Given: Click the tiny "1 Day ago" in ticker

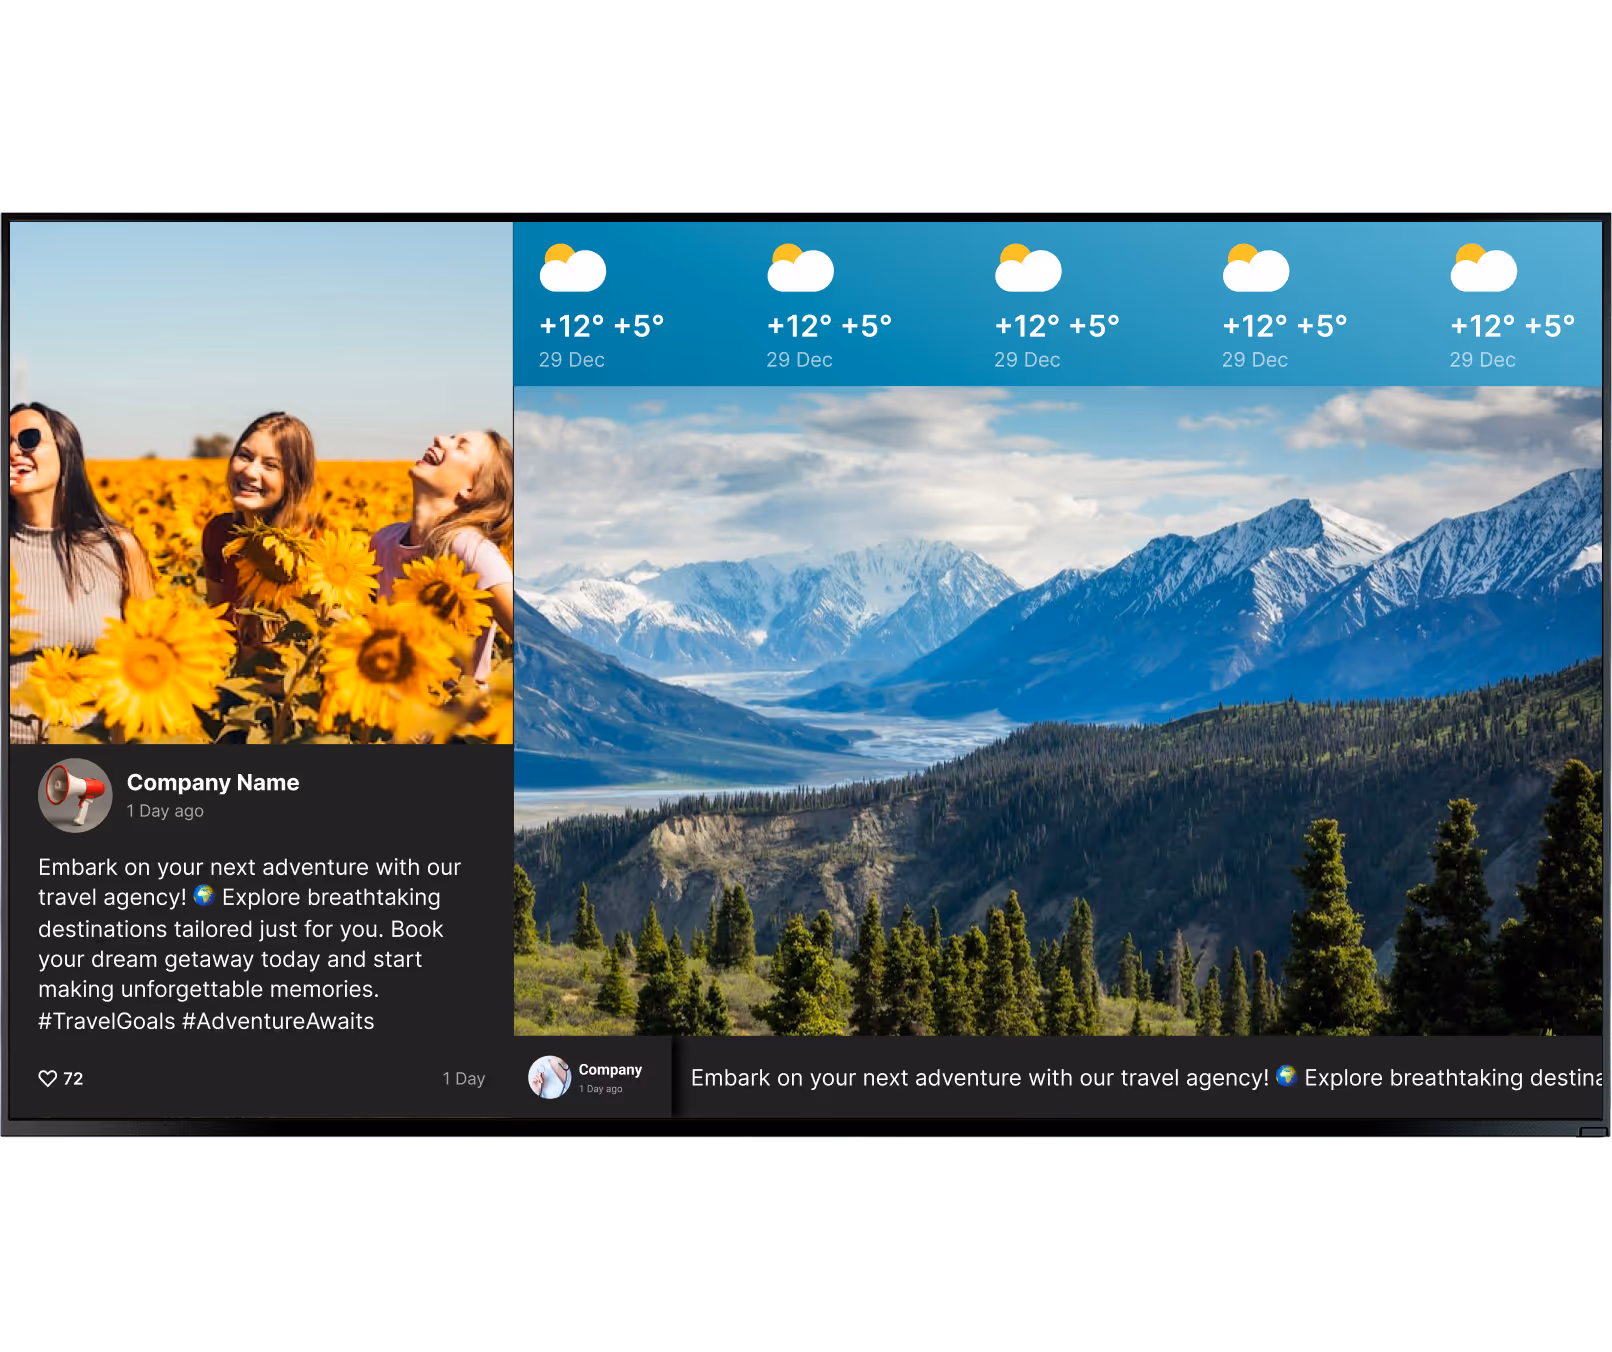Looking at the screenshot, I should coord(600,1089).
